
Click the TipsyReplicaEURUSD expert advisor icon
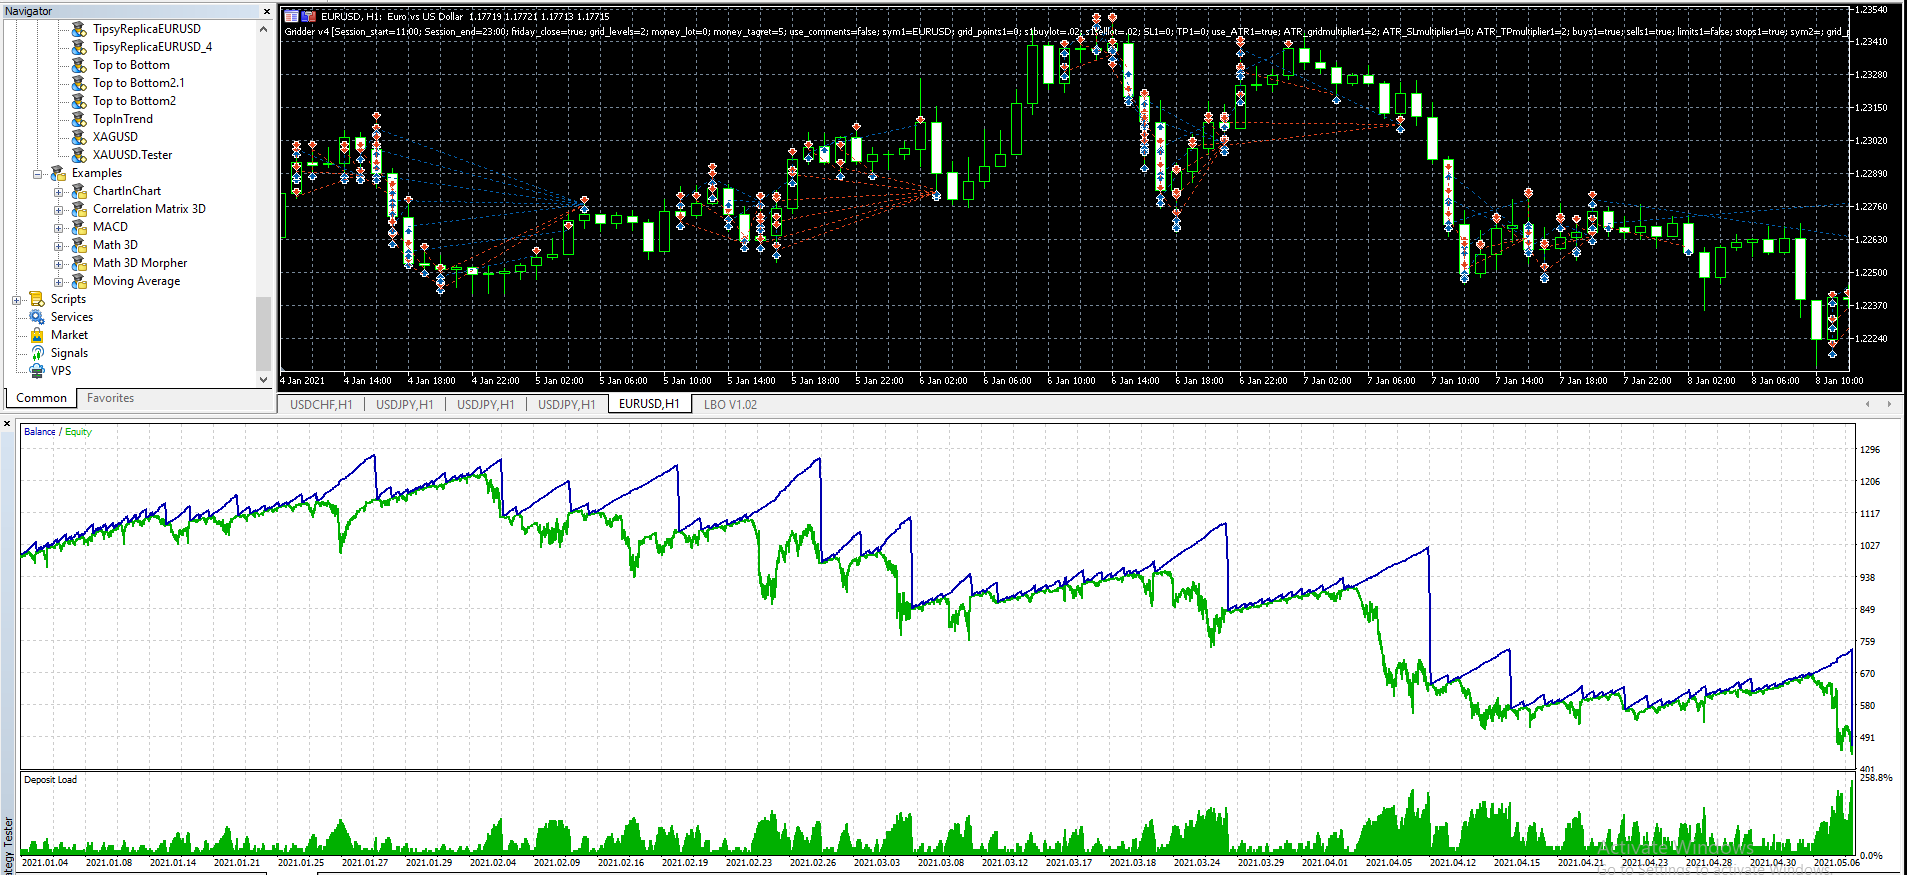pos(79,29)
